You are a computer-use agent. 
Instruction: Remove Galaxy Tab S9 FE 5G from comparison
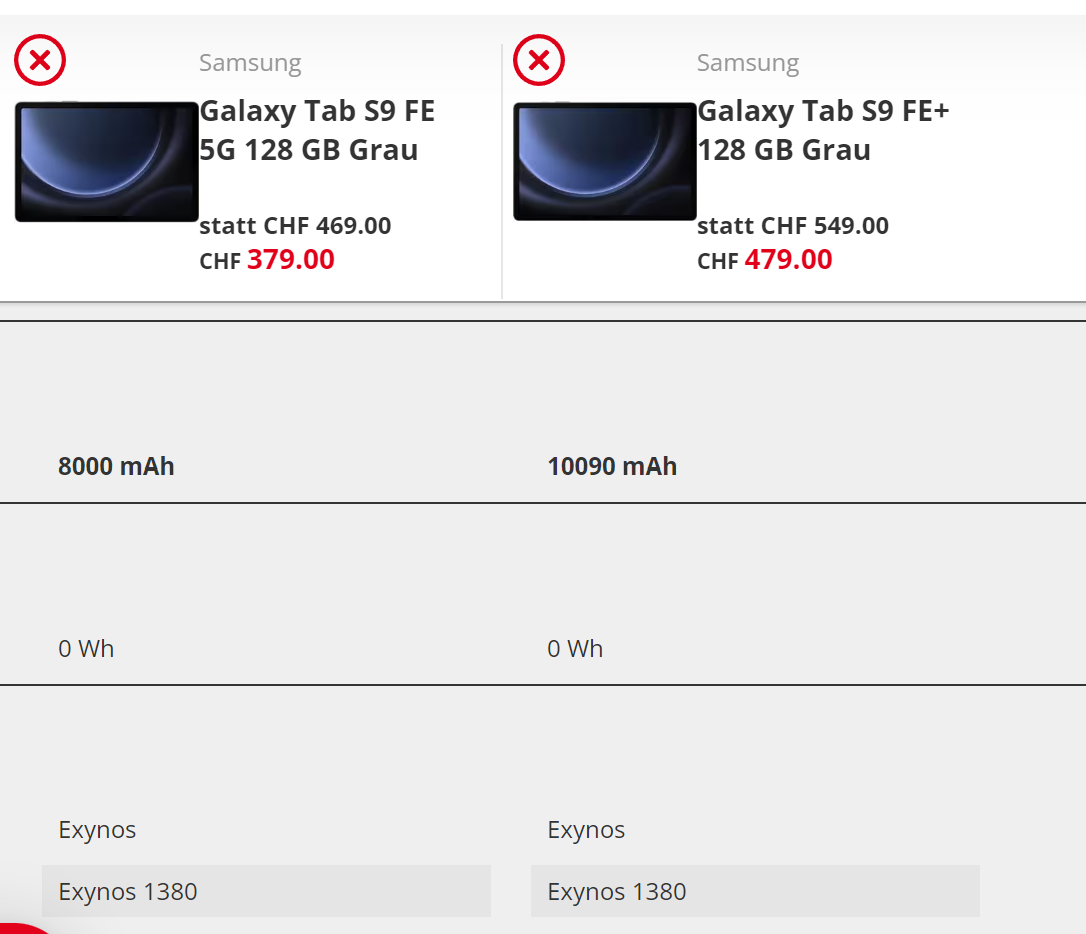point(40,60)
